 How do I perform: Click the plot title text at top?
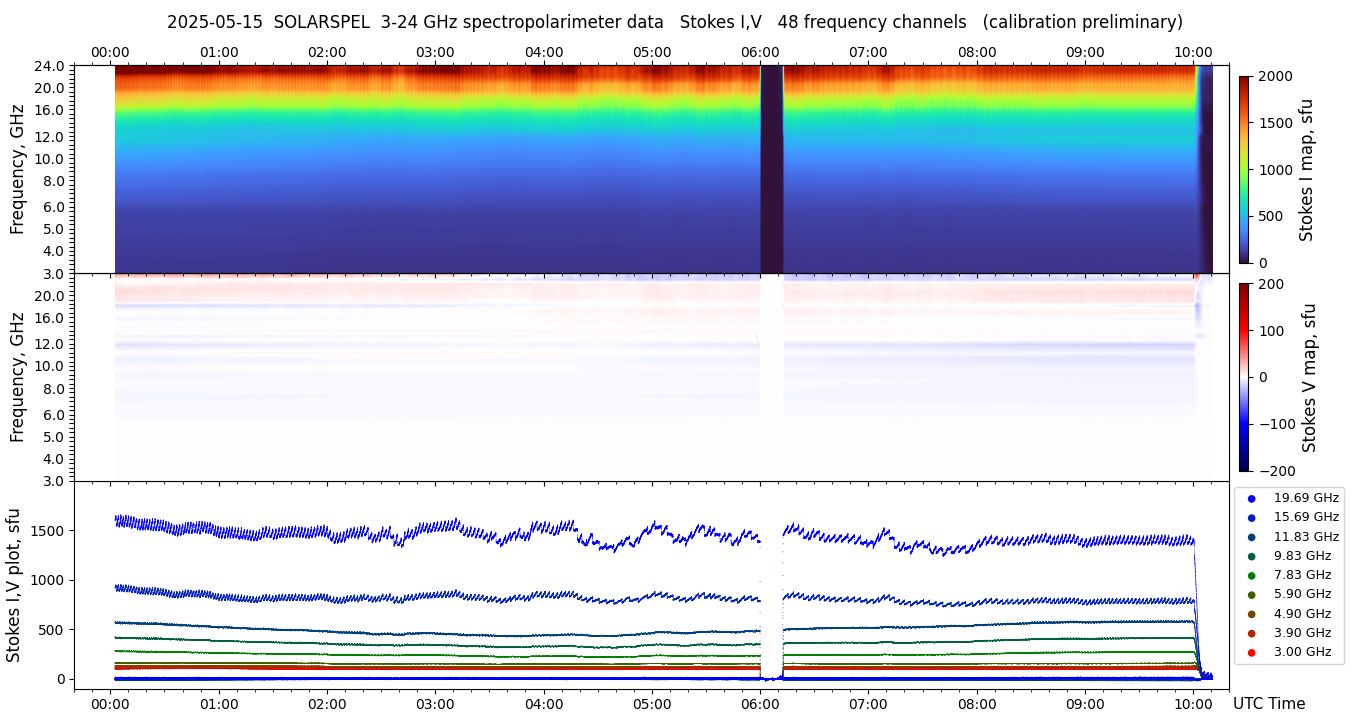click(x=674, y=22)
